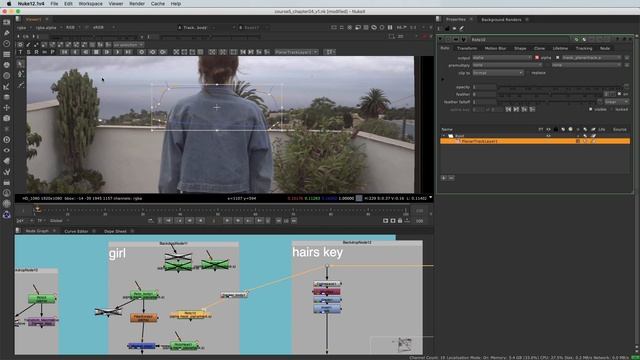Image resolution: width=640 pixels, height=360 pixels.
Task: Open the Time nodes toolbar menu
Action: coord(7,43)
